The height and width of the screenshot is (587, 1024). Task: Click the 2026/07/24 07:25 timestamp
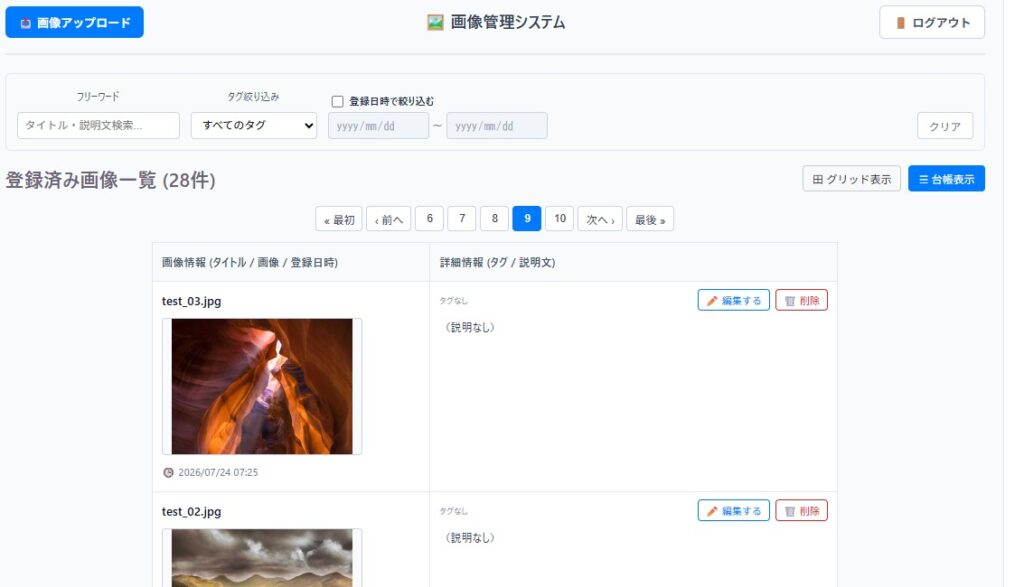(218, 473)
